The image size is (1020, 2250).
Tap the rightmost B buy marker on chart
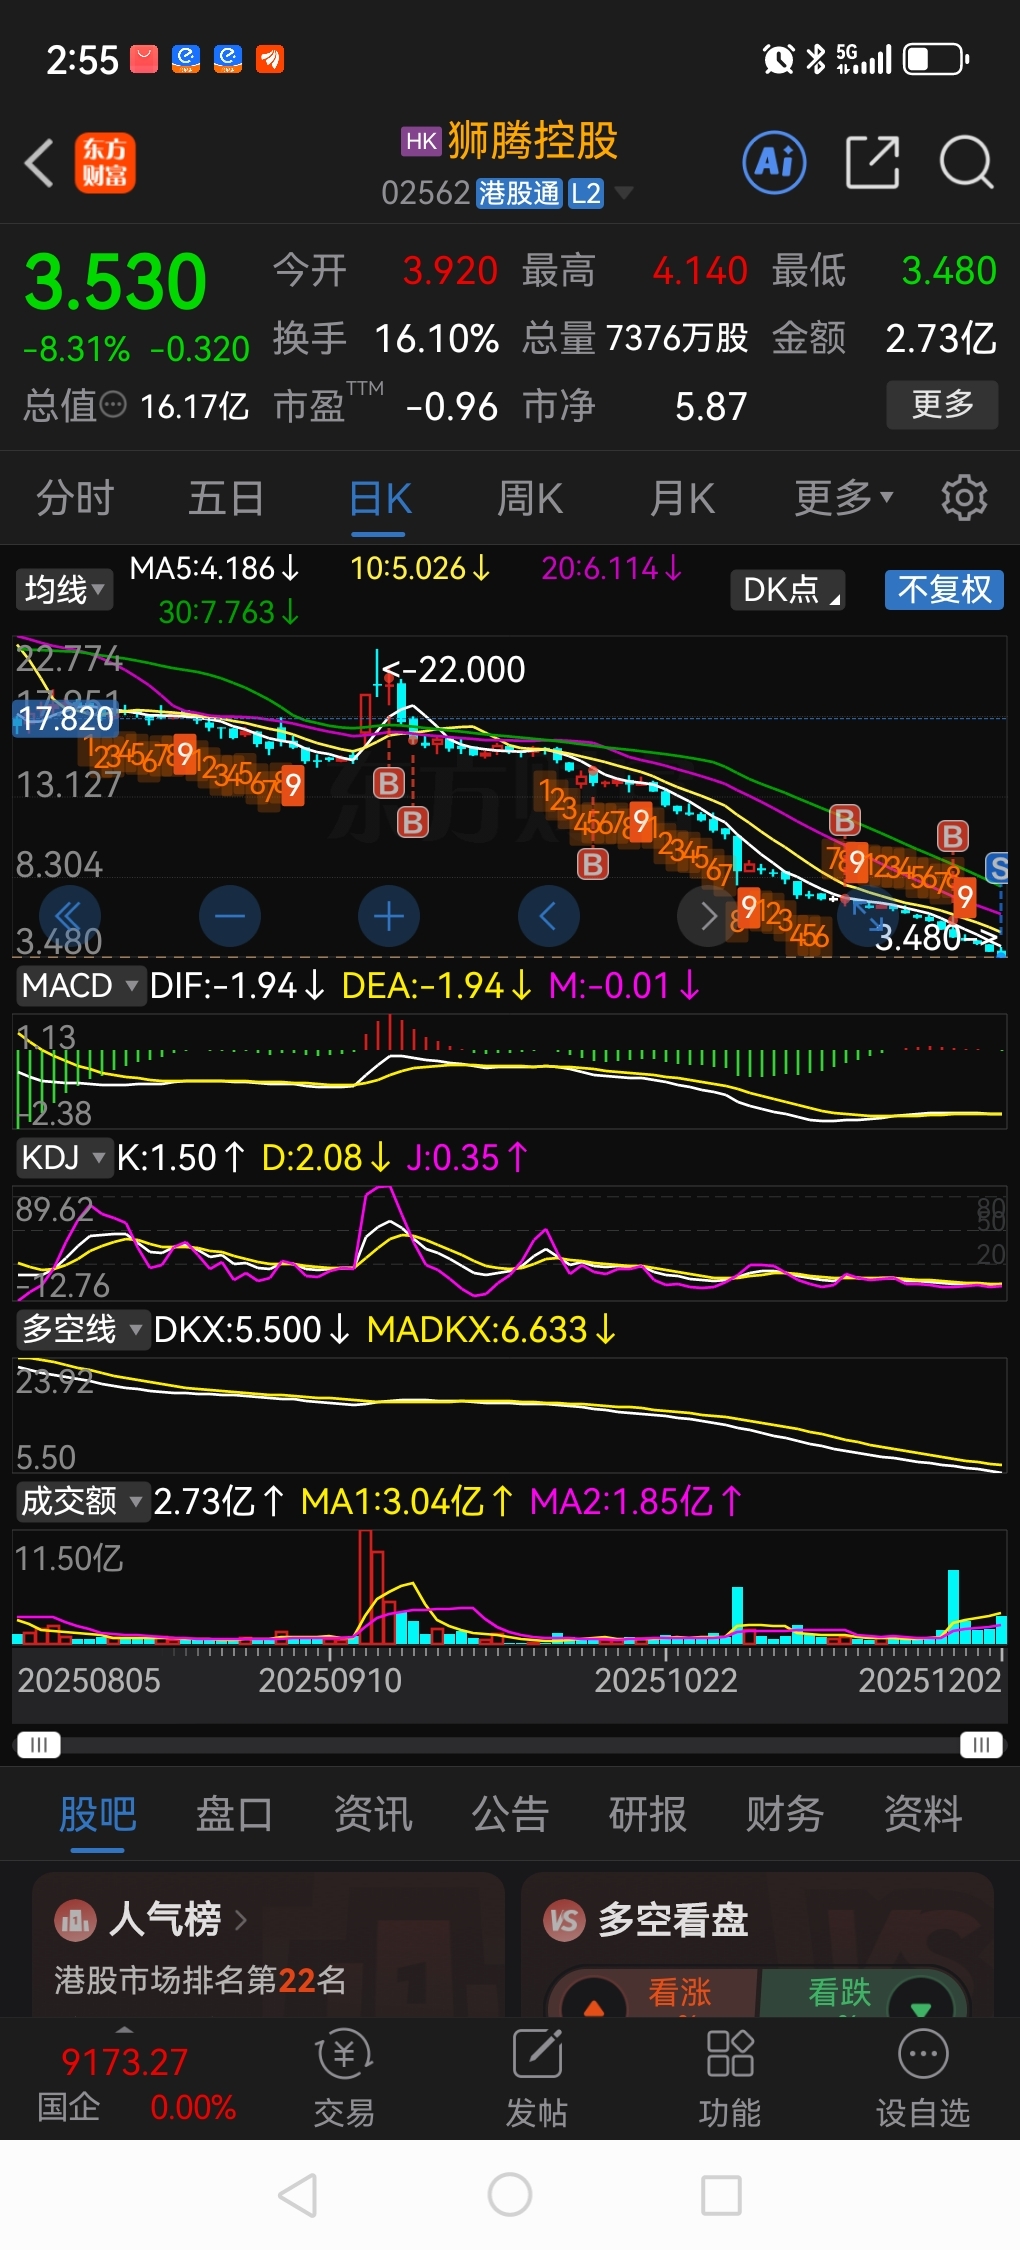coord(952,835)
